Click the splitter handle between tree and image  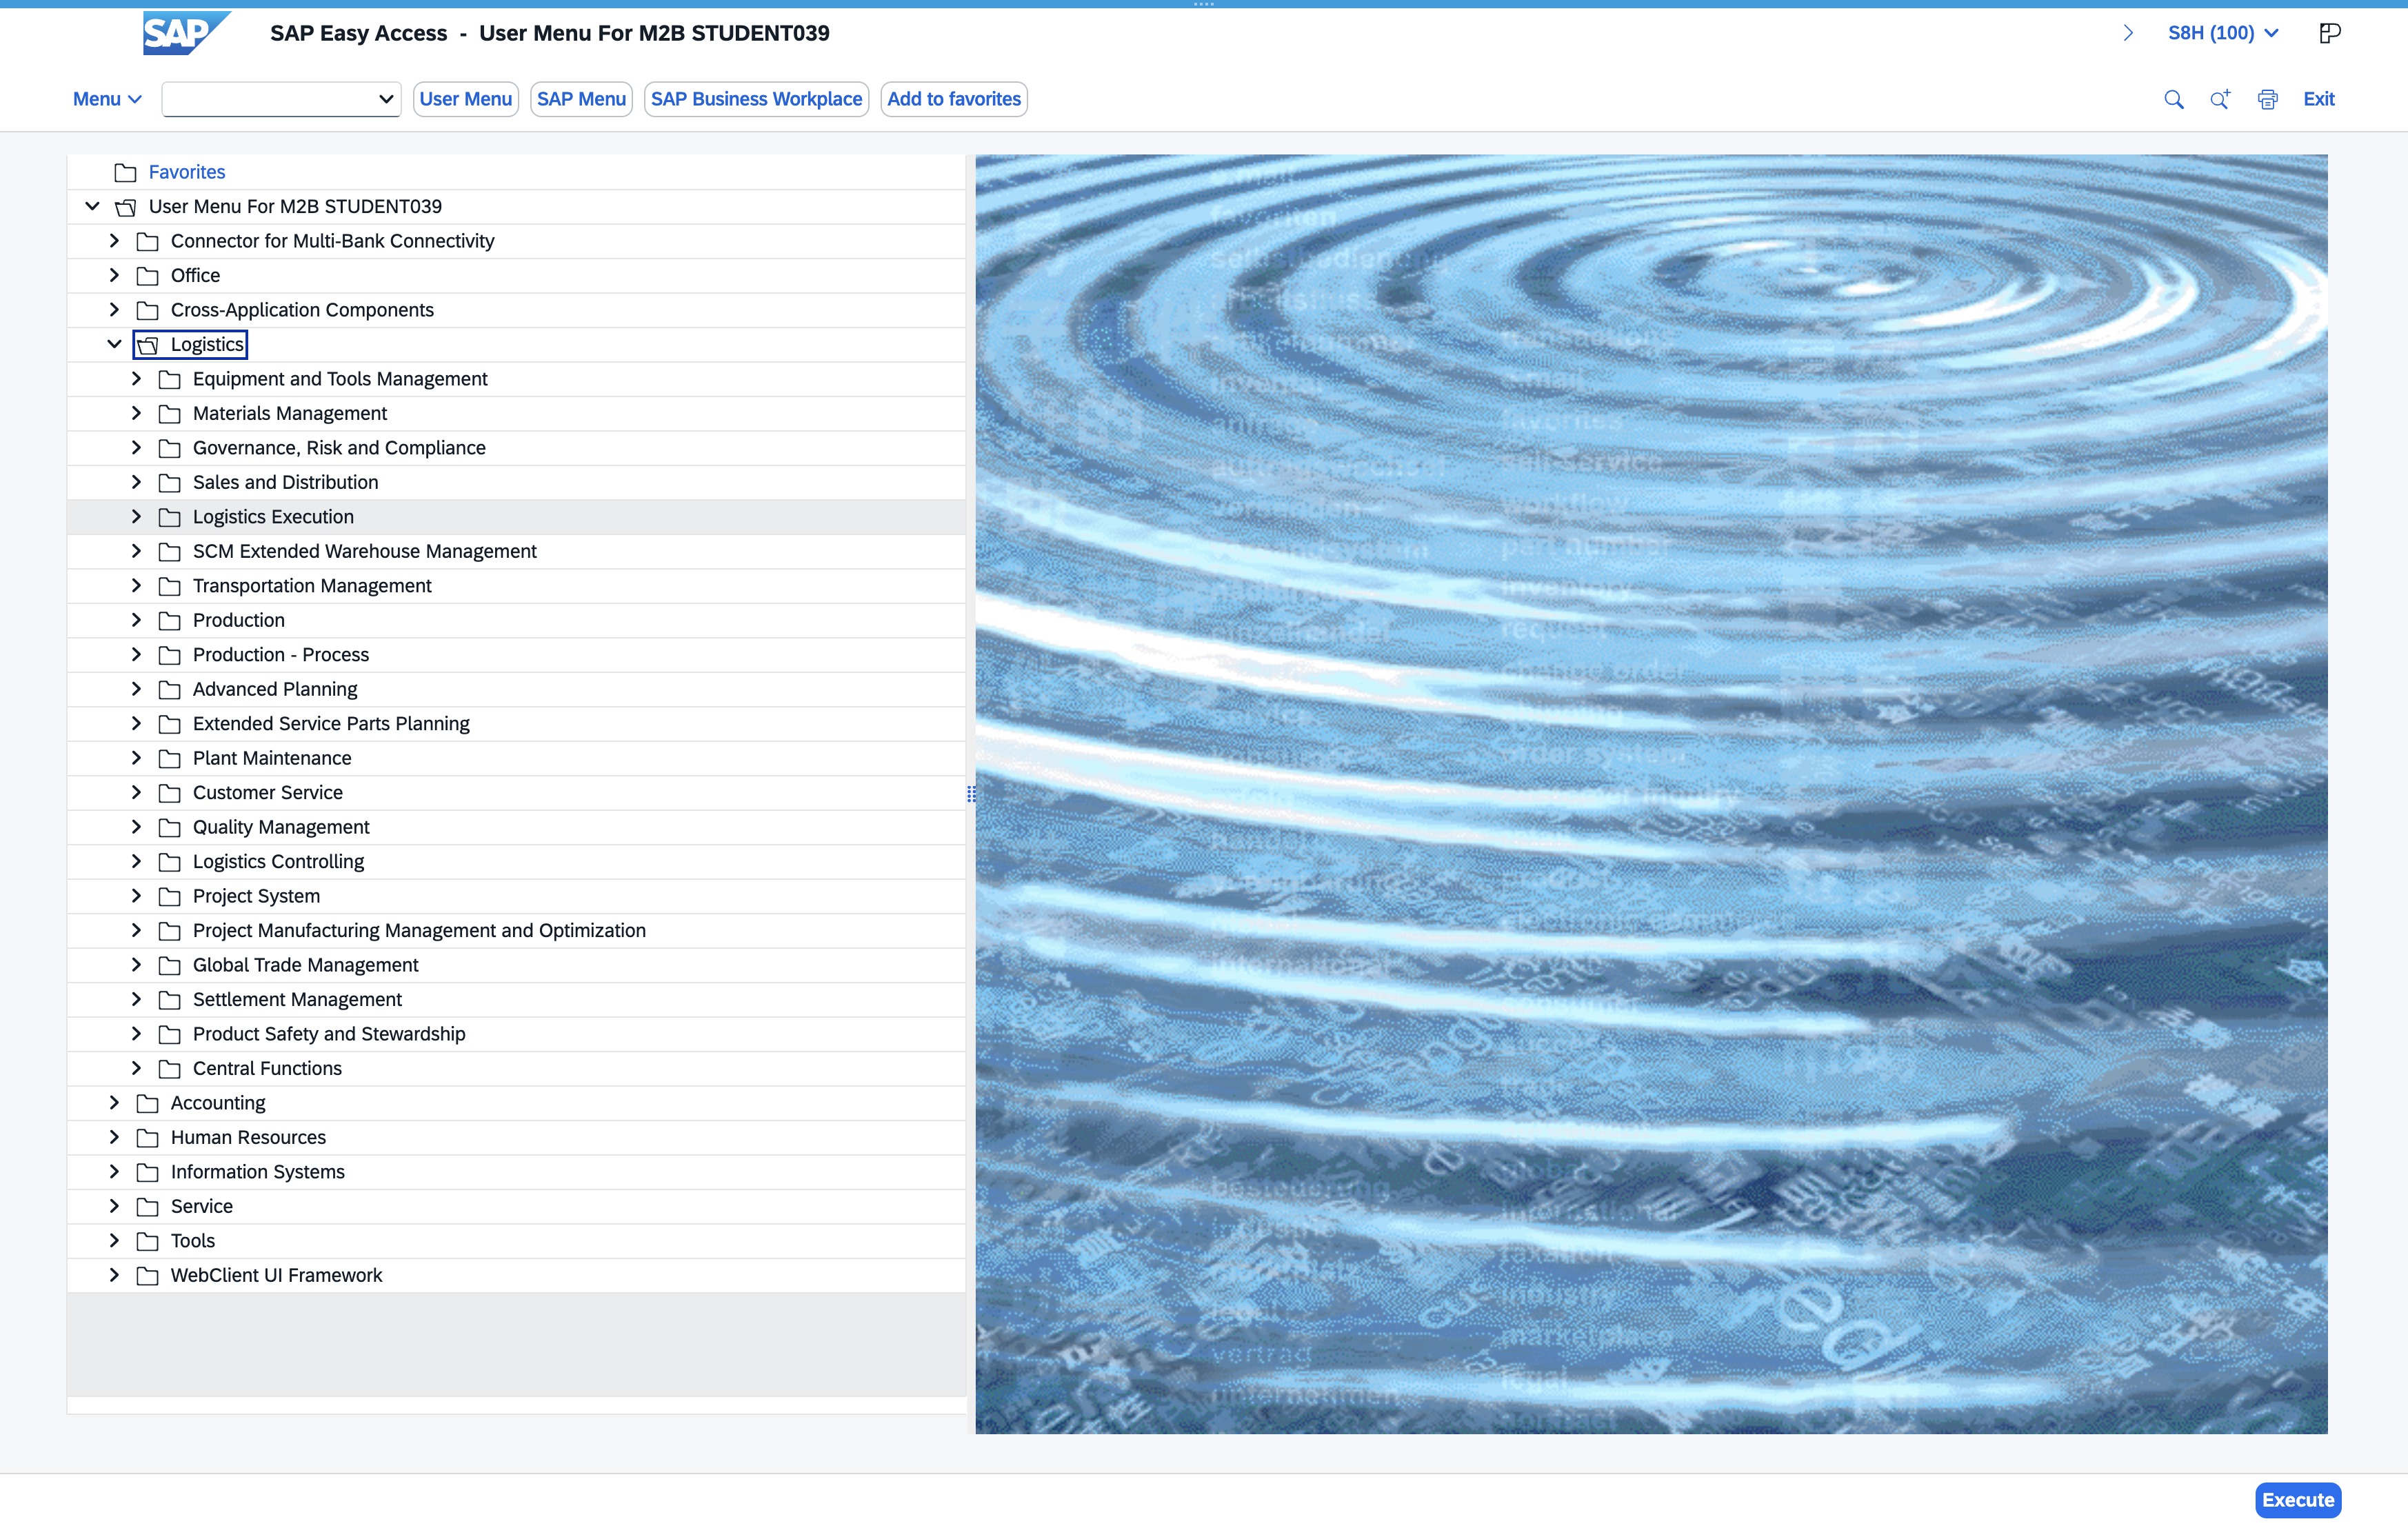(971, 794)
